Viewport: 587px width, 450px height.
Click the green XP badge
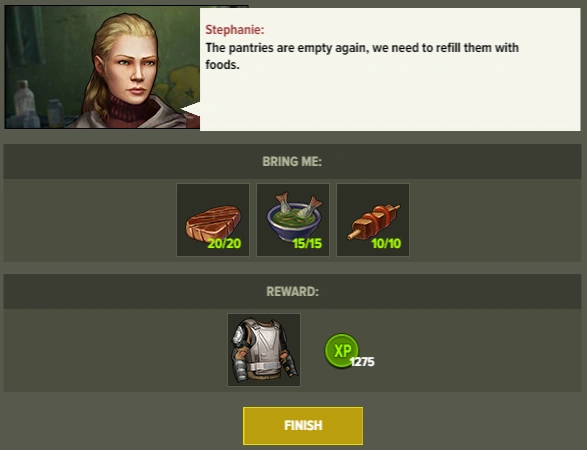point(341,351)
